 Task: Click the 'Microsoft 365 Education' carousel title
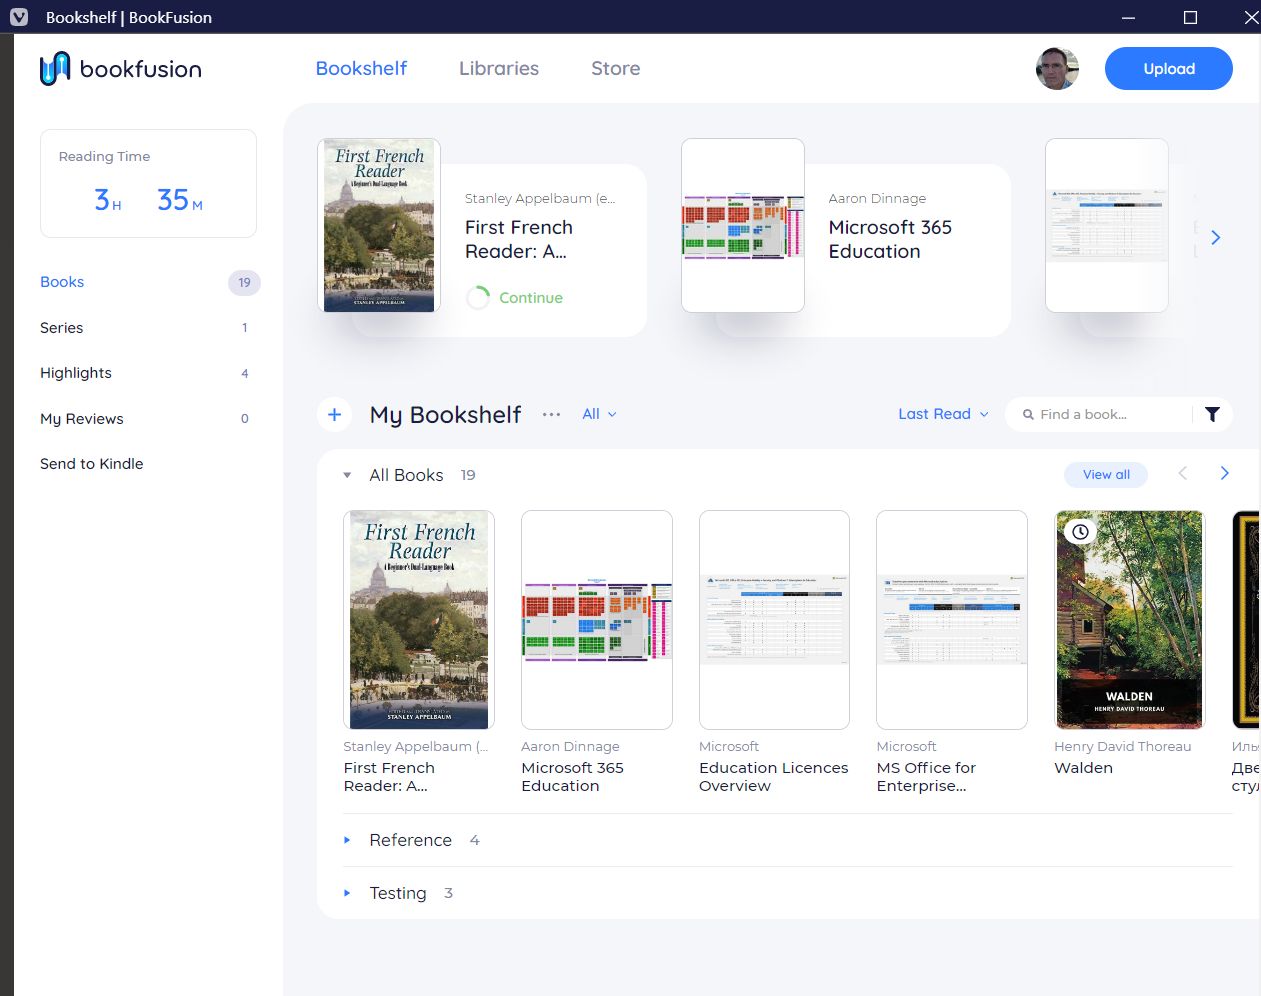point(890,239)
